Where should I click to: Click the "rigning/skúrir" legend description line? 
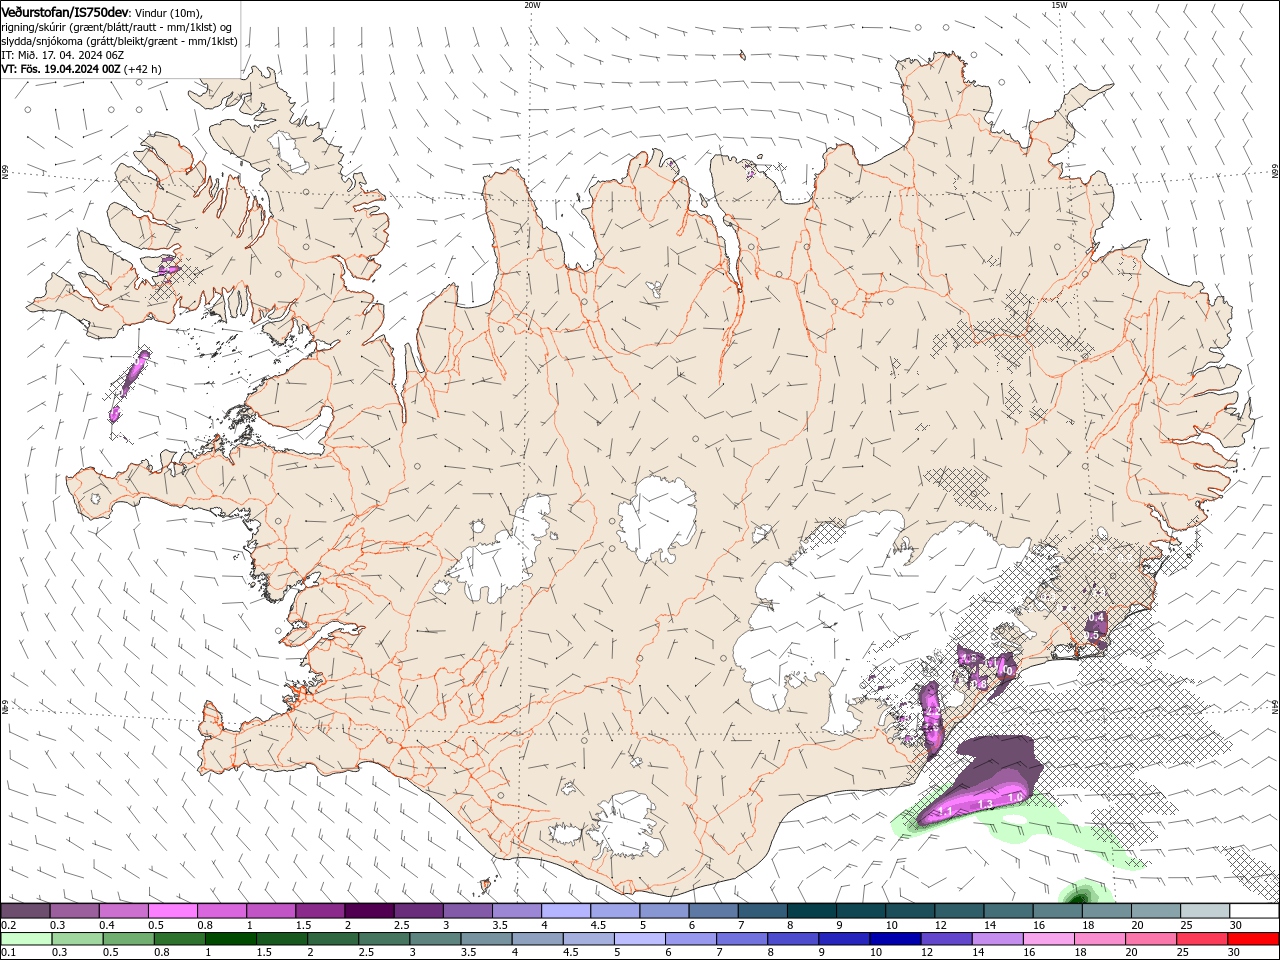(x=116, y=27)
